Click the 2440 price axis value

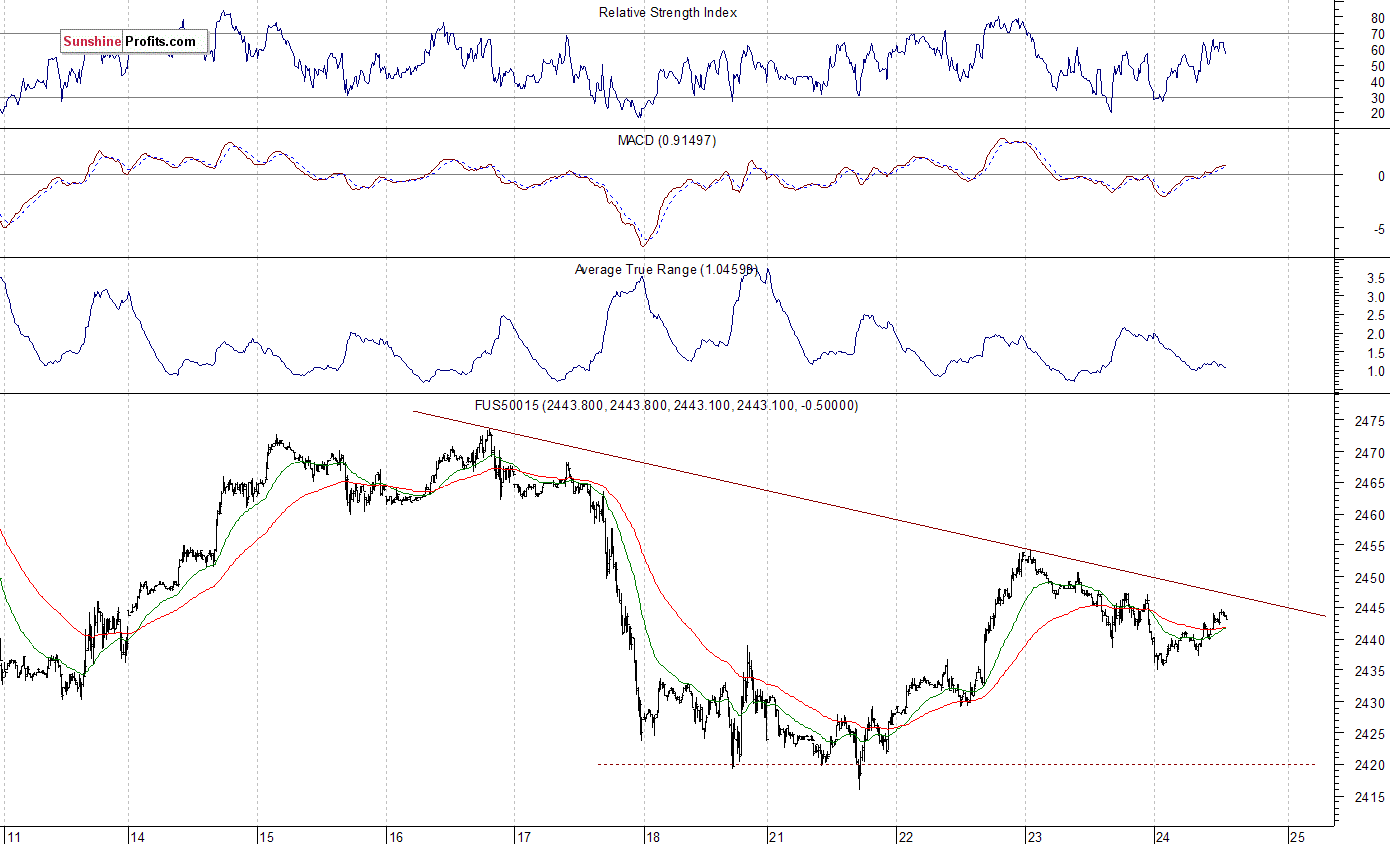(1372, 641)
